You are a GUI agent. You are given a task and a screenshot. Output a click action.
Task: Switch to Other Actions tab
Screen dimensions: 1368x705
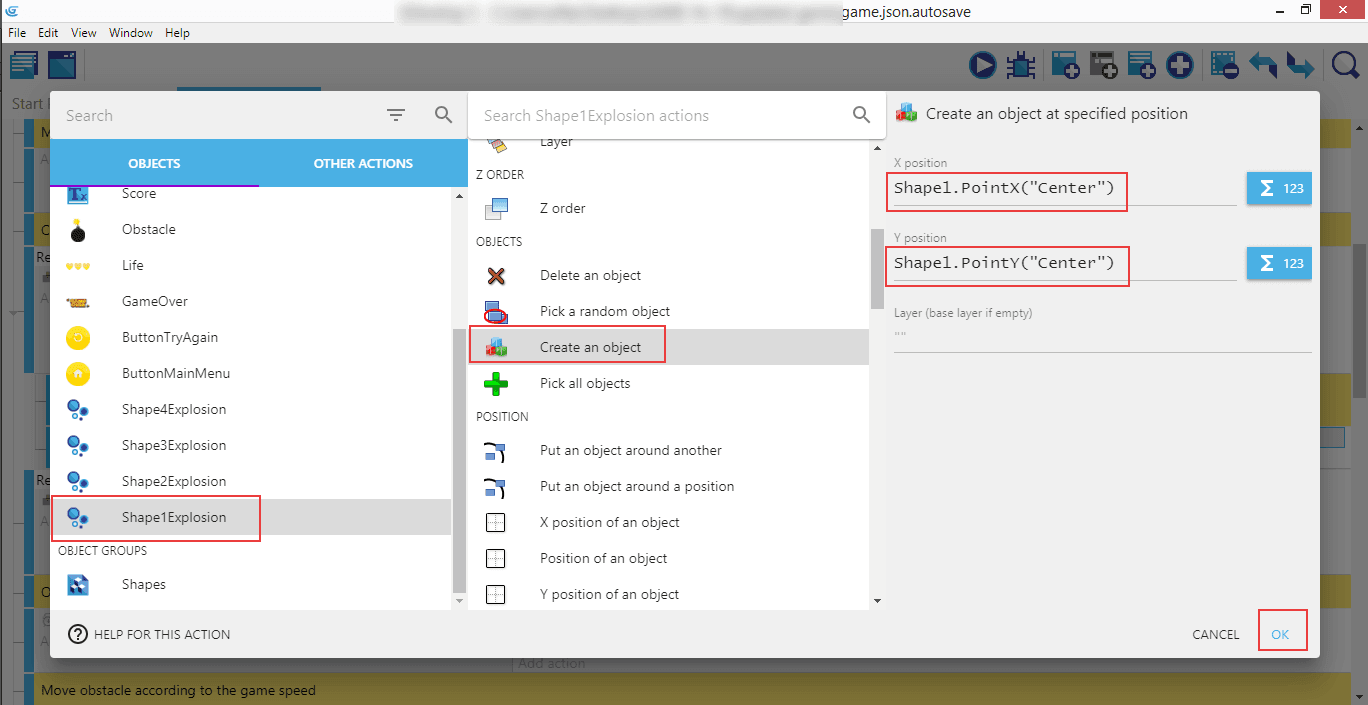[x=363, y=163]
